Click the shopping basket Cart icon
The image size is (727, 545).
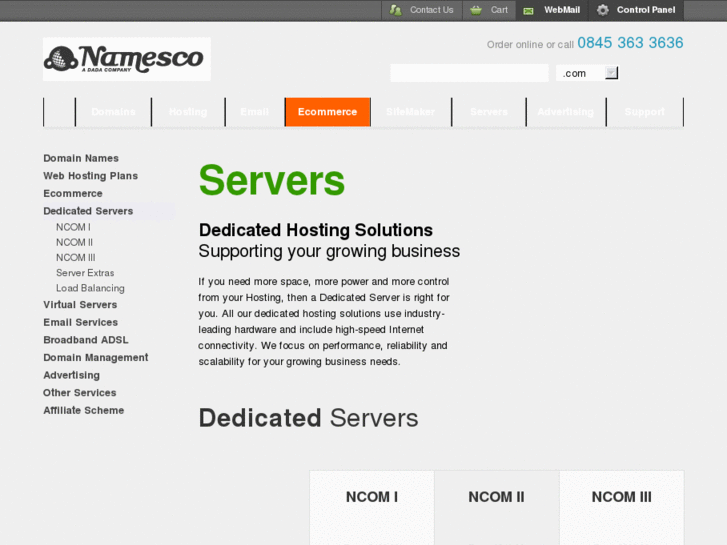476,10
